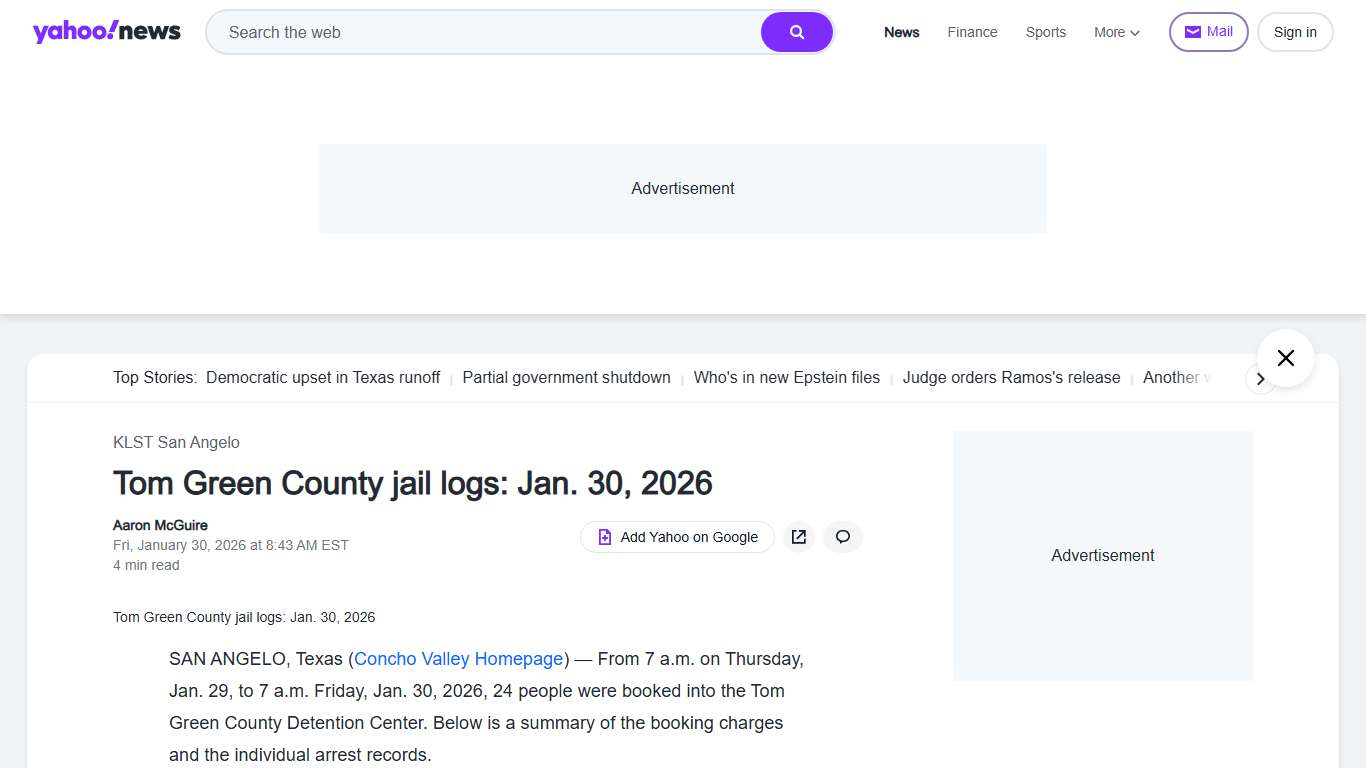The height and width of the screenshot is (768, 1366).
Task: Read Democratic upset in Texas runoff story
Action: (x=323, y=377)
